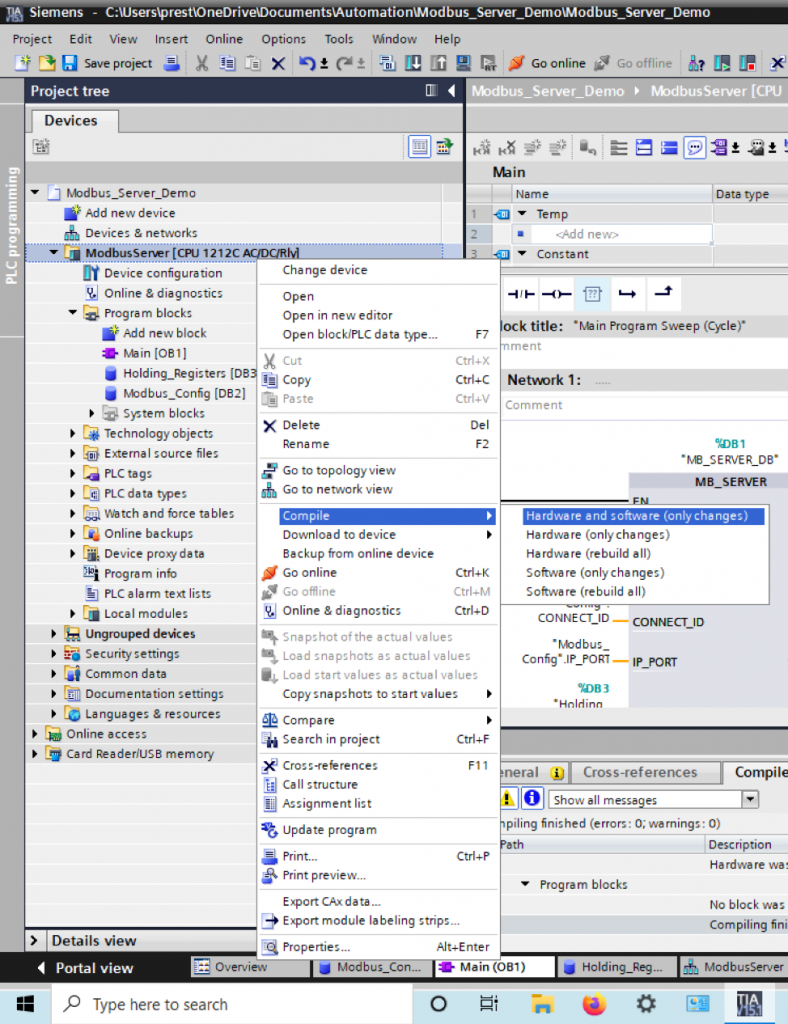This screenshot has height=1024, width=788.
Task: Collapse the Temp section in the interface table
Action: point(522,214)
